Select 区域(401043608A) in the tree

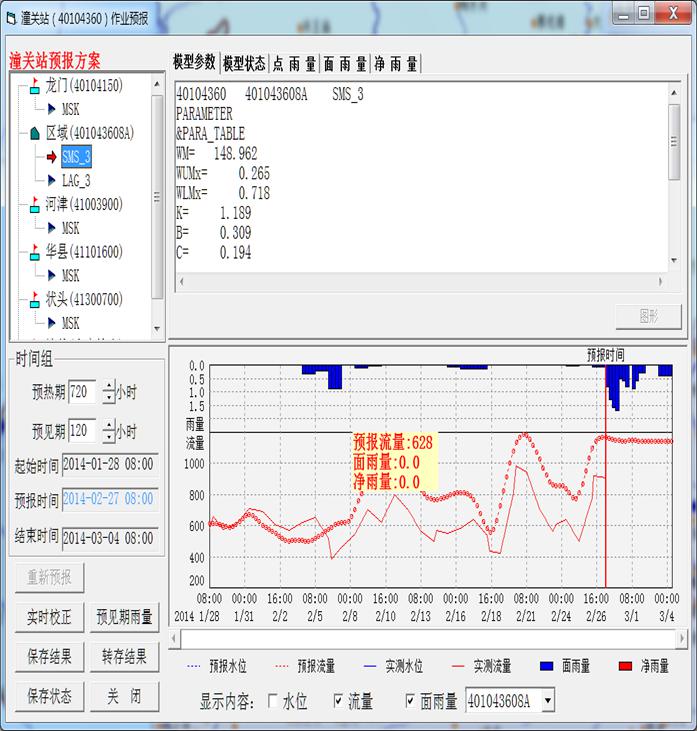click(90, 133)
